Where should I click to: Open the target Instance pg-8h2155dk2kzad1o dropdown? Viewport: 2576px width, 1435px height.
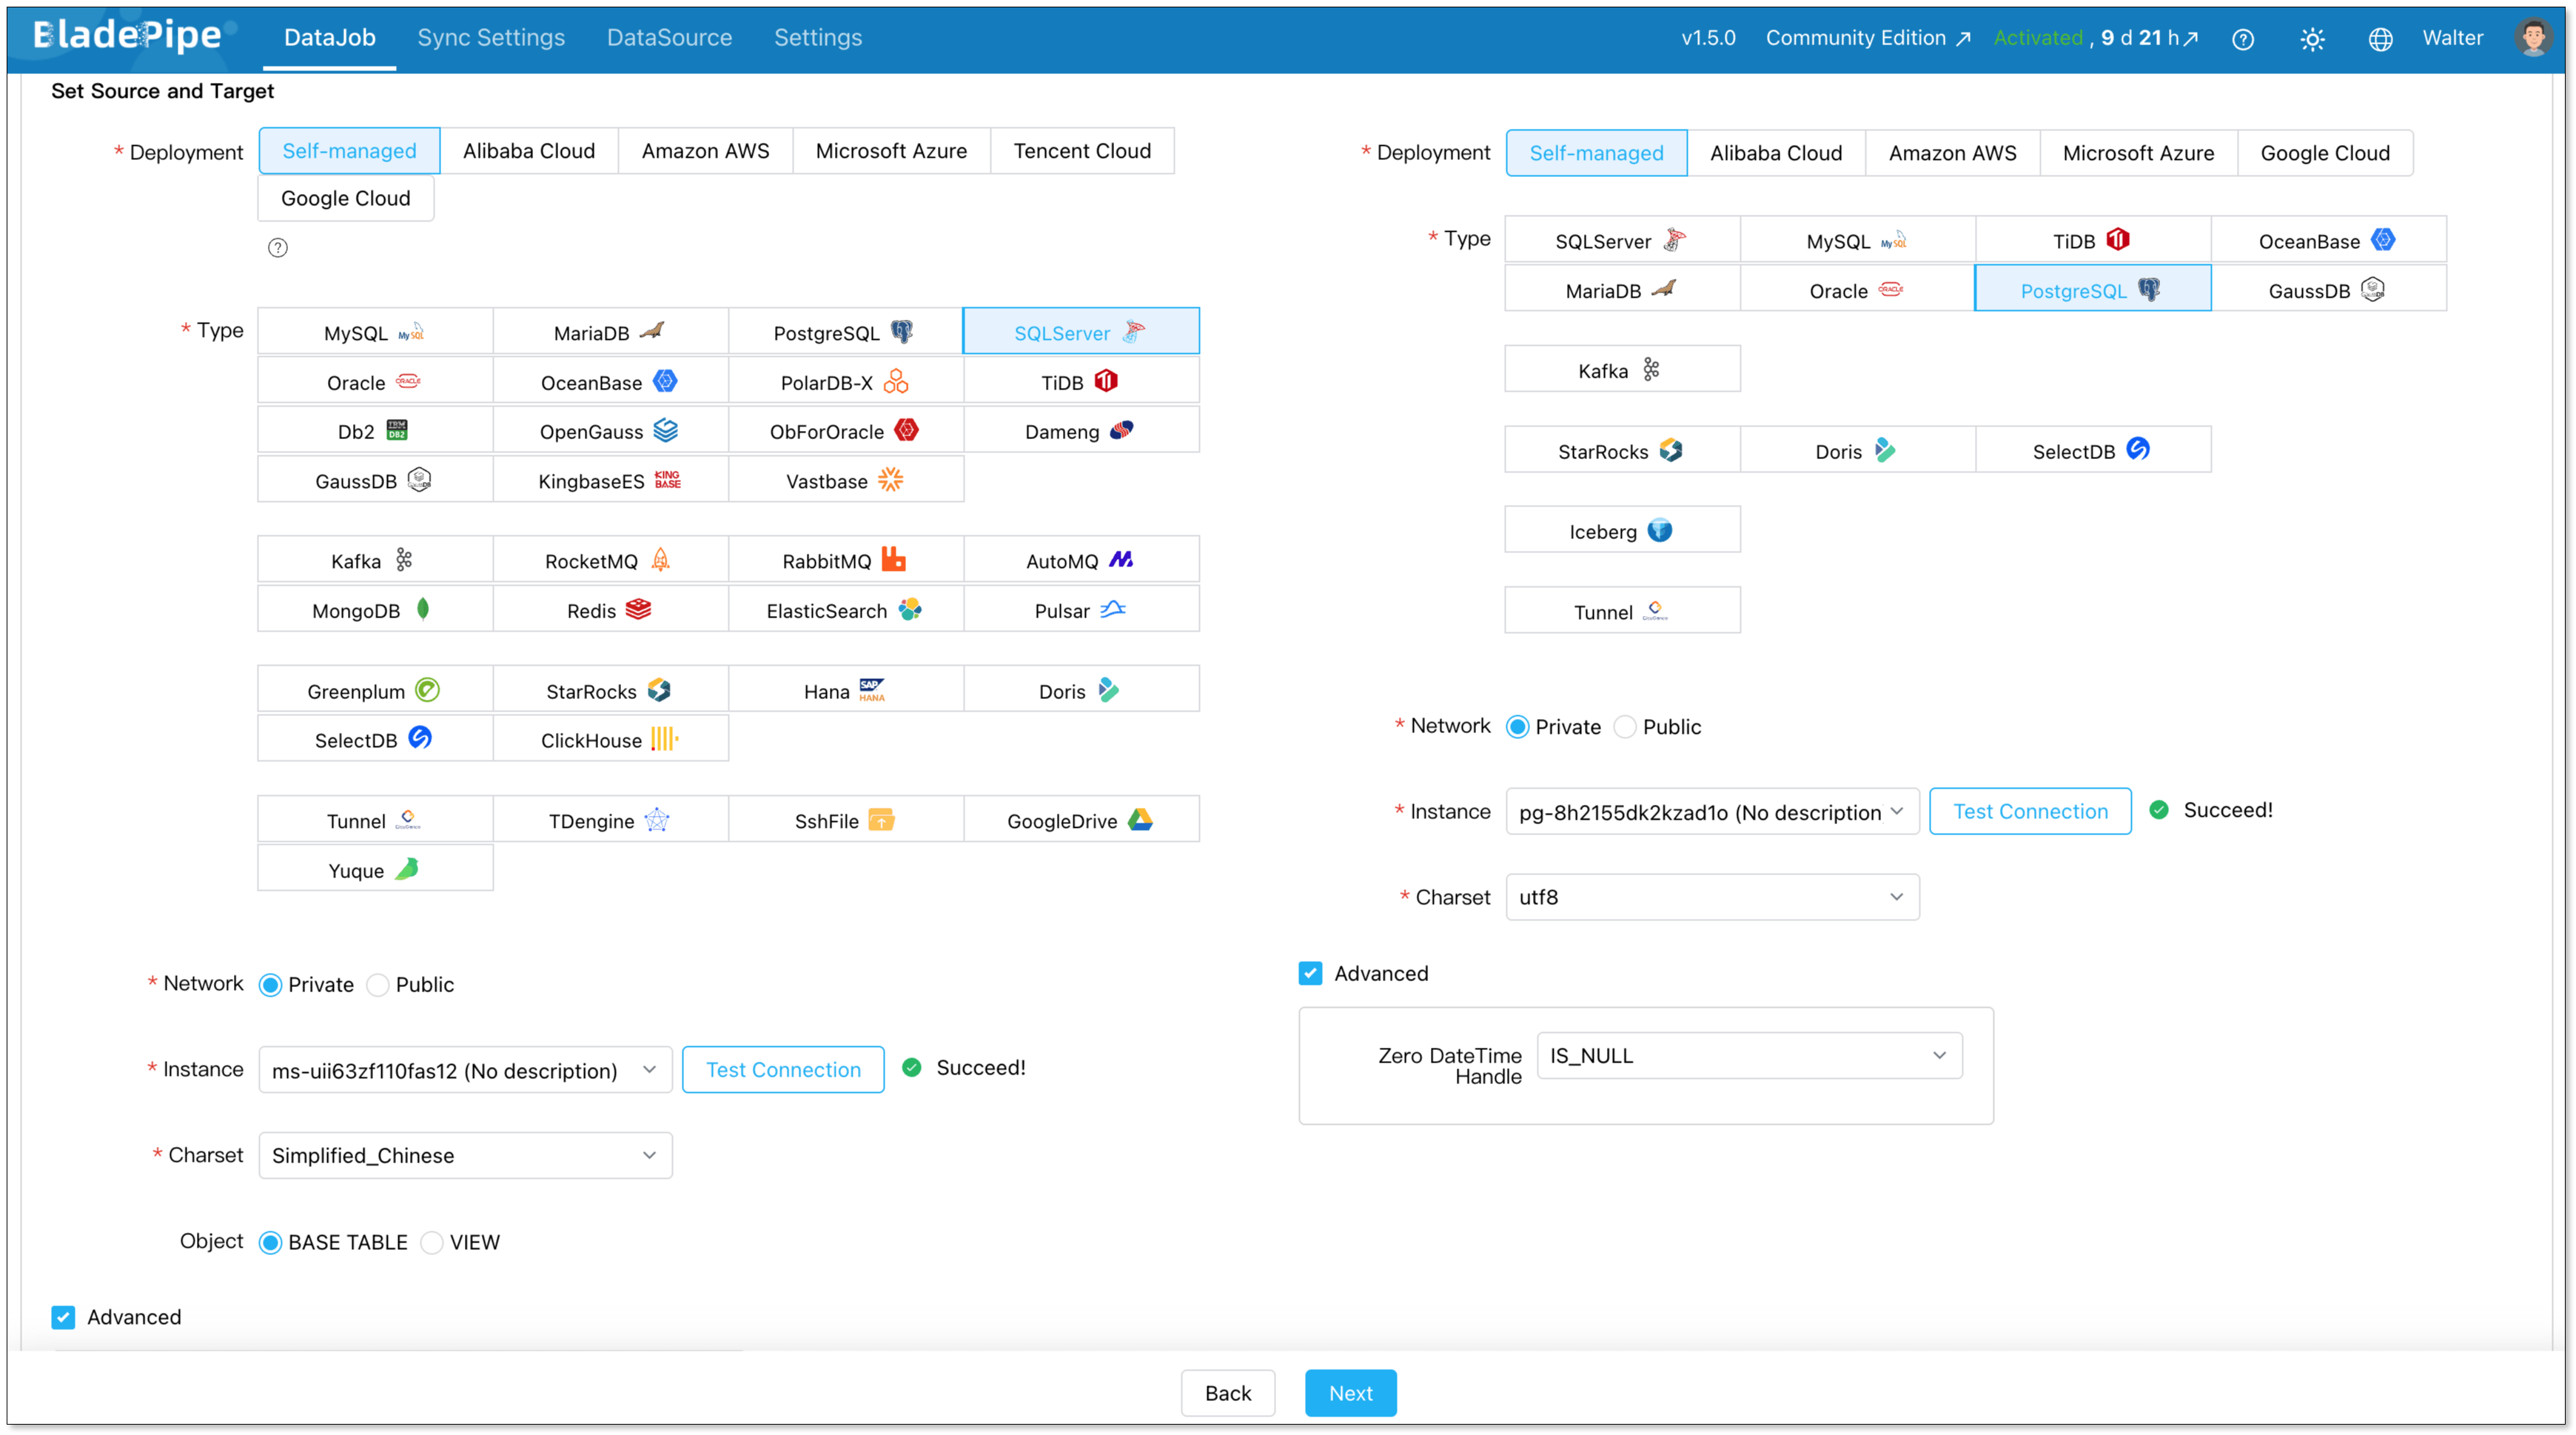point(1711,812)
